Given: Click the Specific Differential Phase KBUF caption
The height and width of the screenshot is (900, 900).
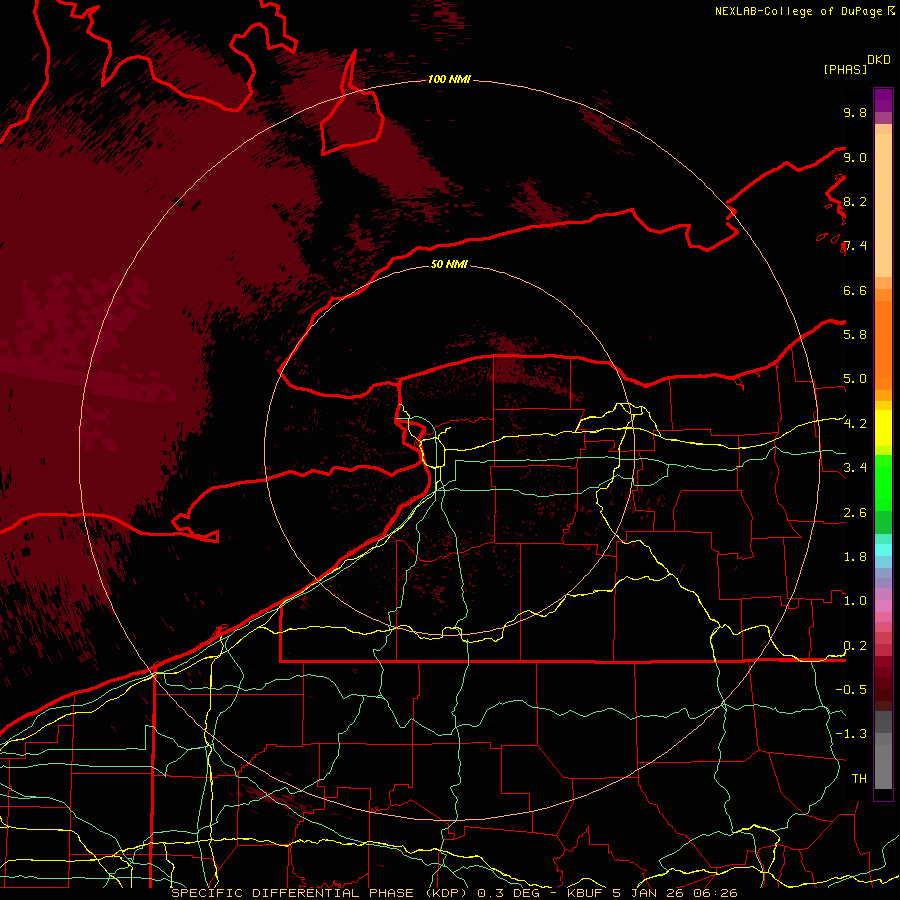Looking at the screenshot, I should tap(455, 893).
